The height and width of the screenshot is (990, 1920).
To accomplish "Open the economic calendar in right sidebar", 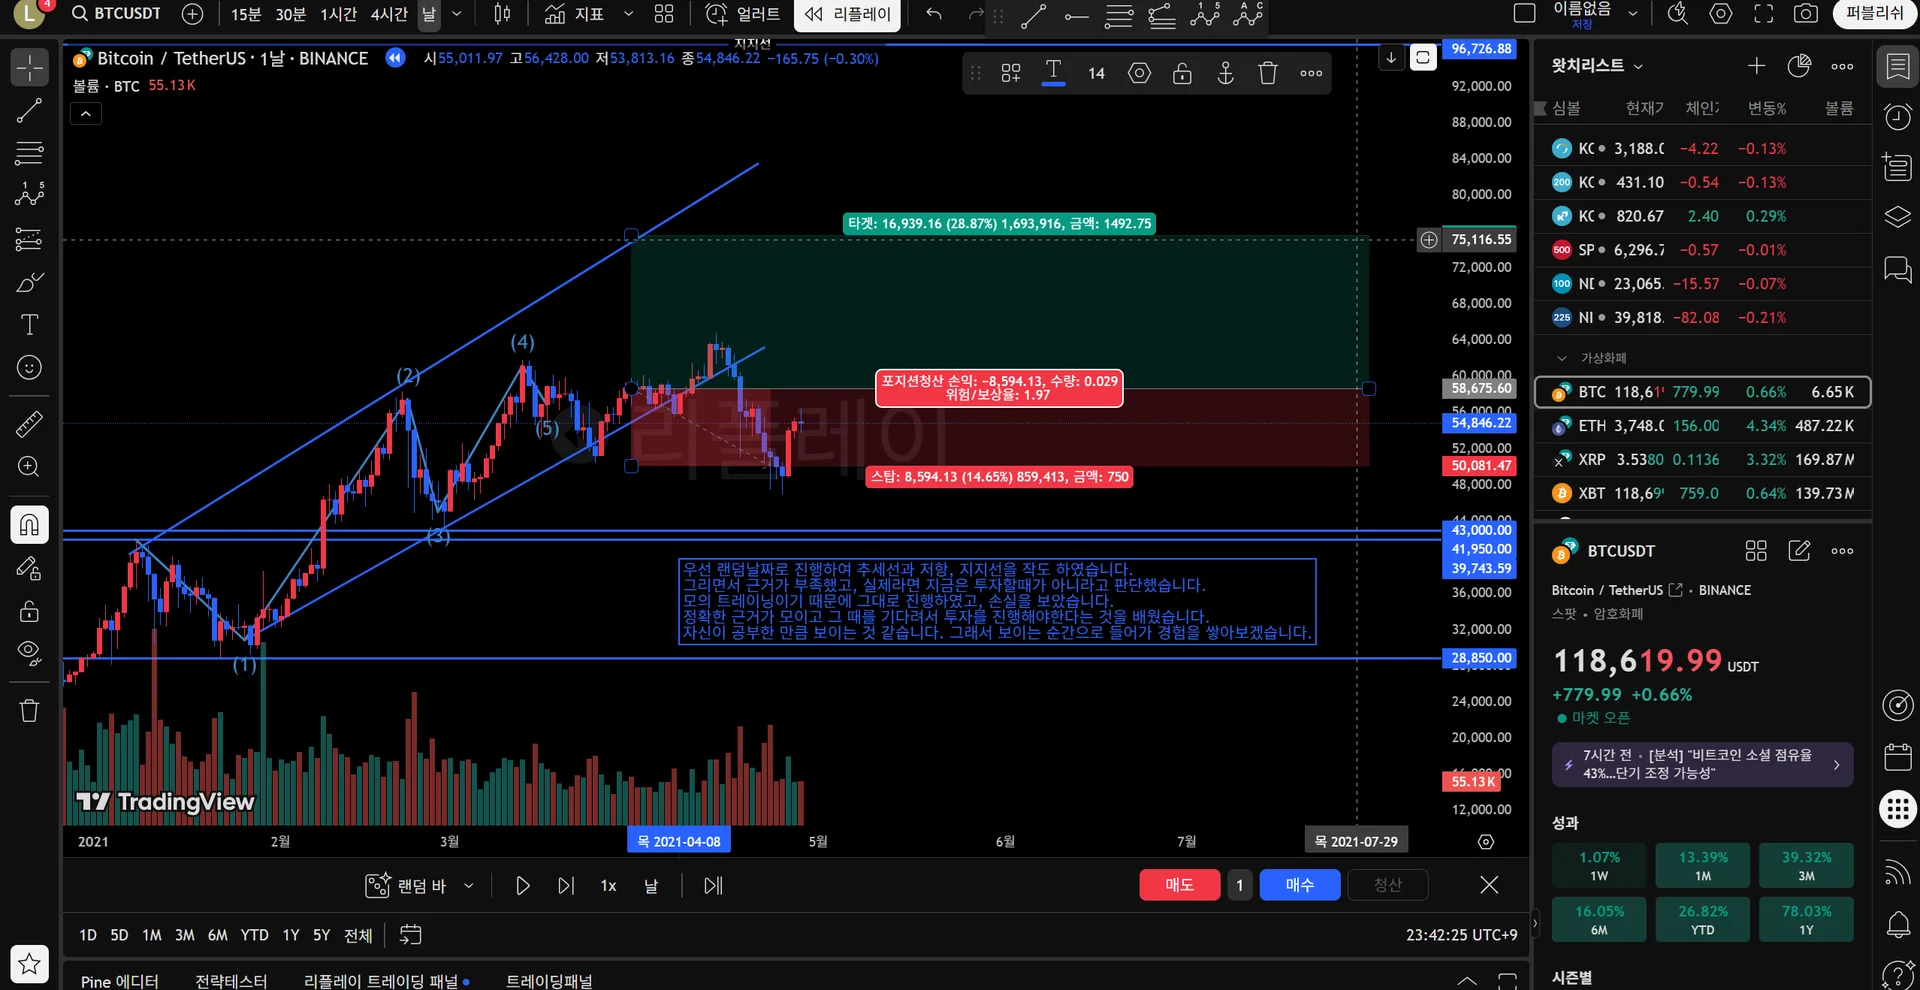I will pyautogui.click(x=1897, y=756).
